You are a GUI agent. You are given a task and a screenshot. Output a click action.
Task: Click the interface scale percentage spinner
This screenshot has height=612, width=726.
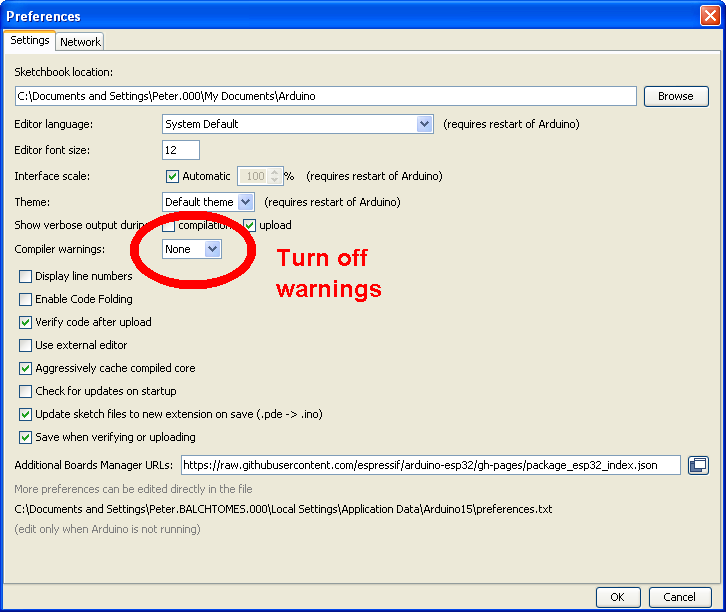(x=260, y=176)
